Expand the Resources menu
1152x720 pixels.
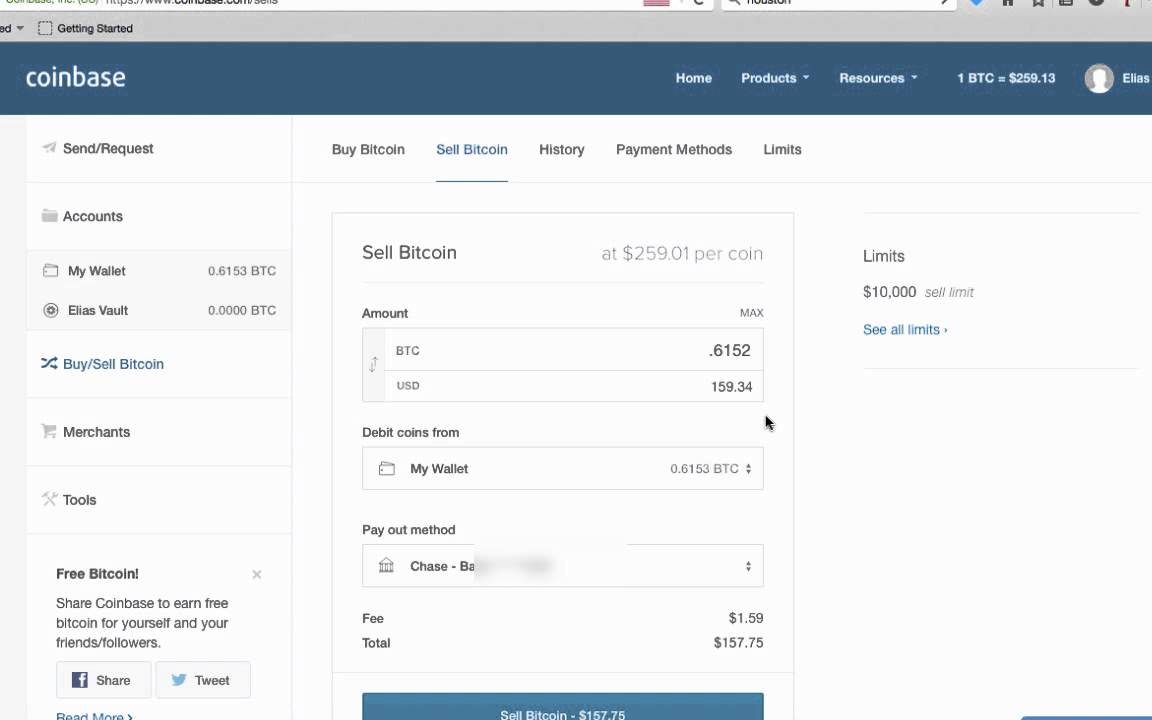pyautogui.click(x=878, y=78)
